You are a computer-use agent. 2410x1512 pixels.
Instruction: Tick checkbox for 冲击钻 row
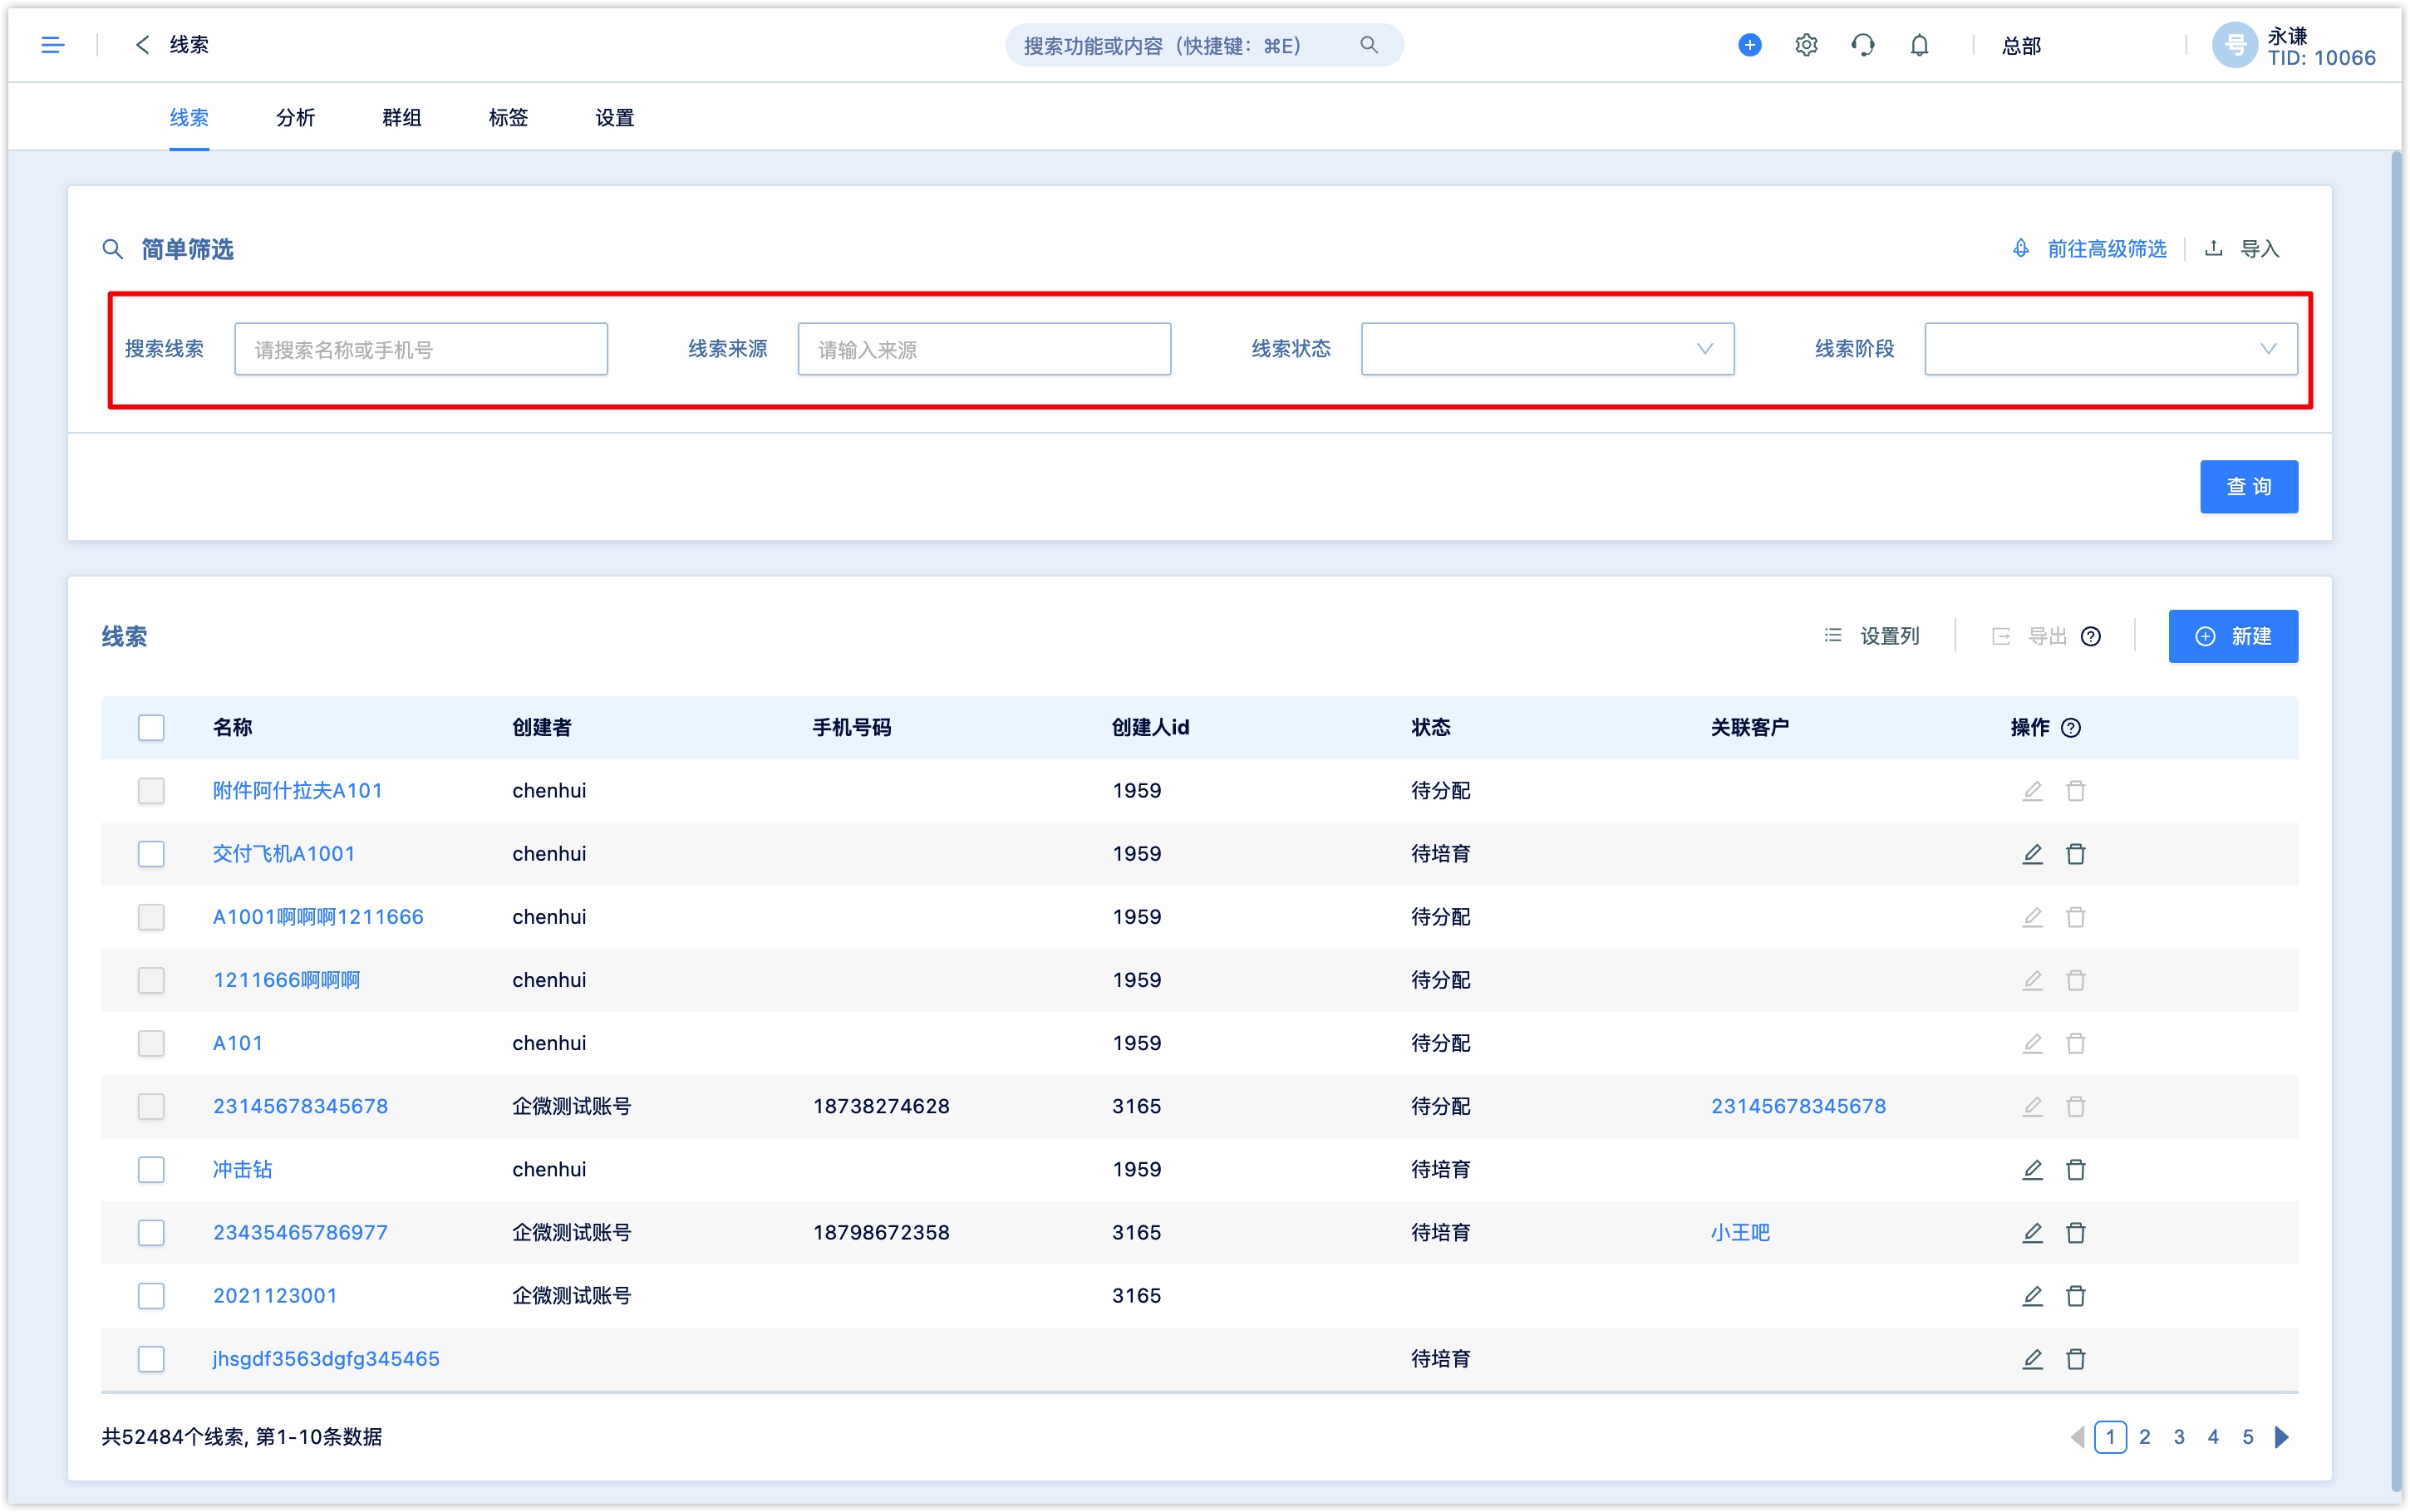[151, 1169]
